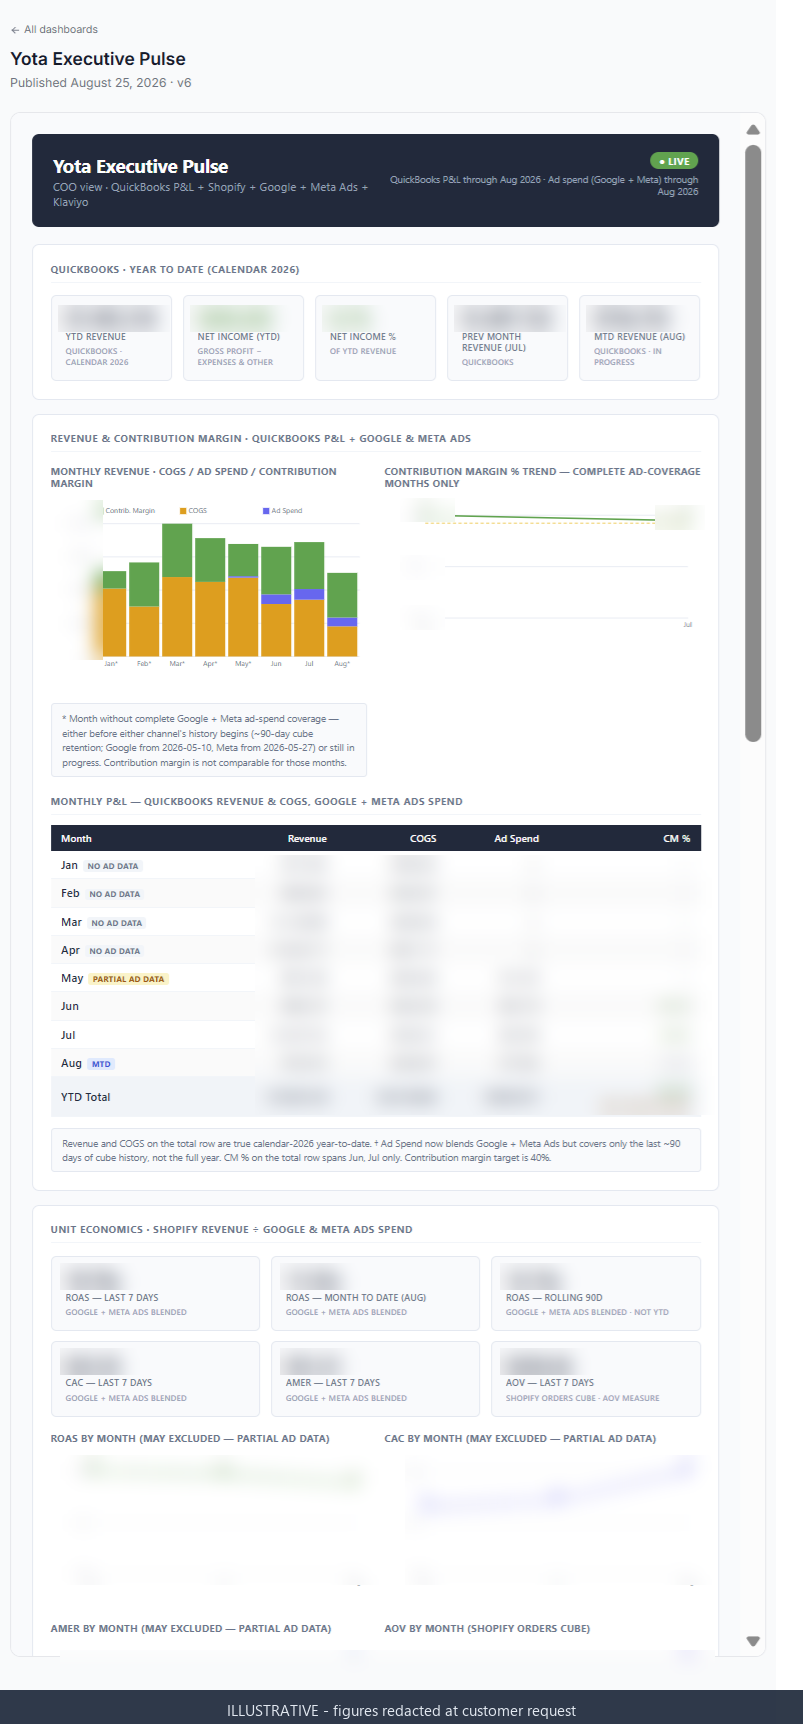Click the MTD badge on Aug row
This screenshot has height=1724, width=803.
(x=101, y=1064)
